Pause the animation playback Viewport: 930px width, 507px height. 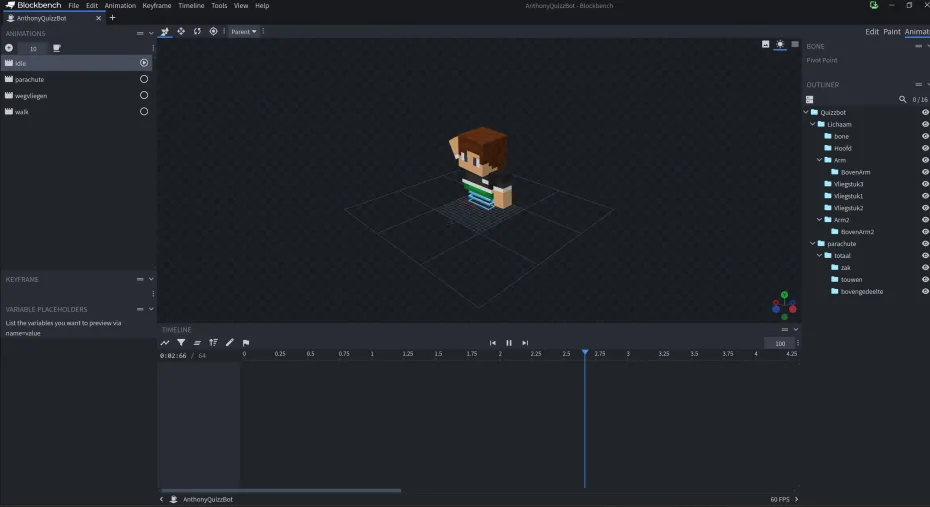509,343
